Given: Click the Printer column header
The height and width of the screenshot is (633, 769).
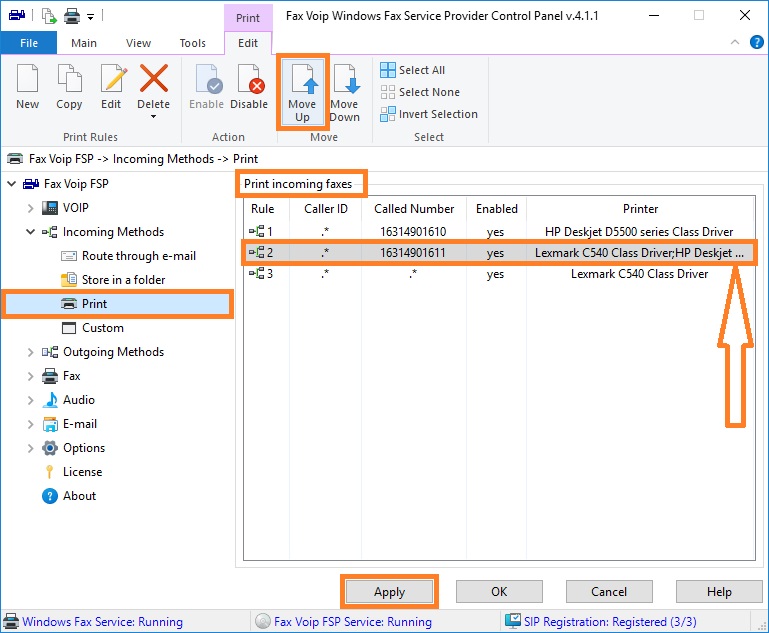Looking at the screenshot, I should [x=640, y=209].
